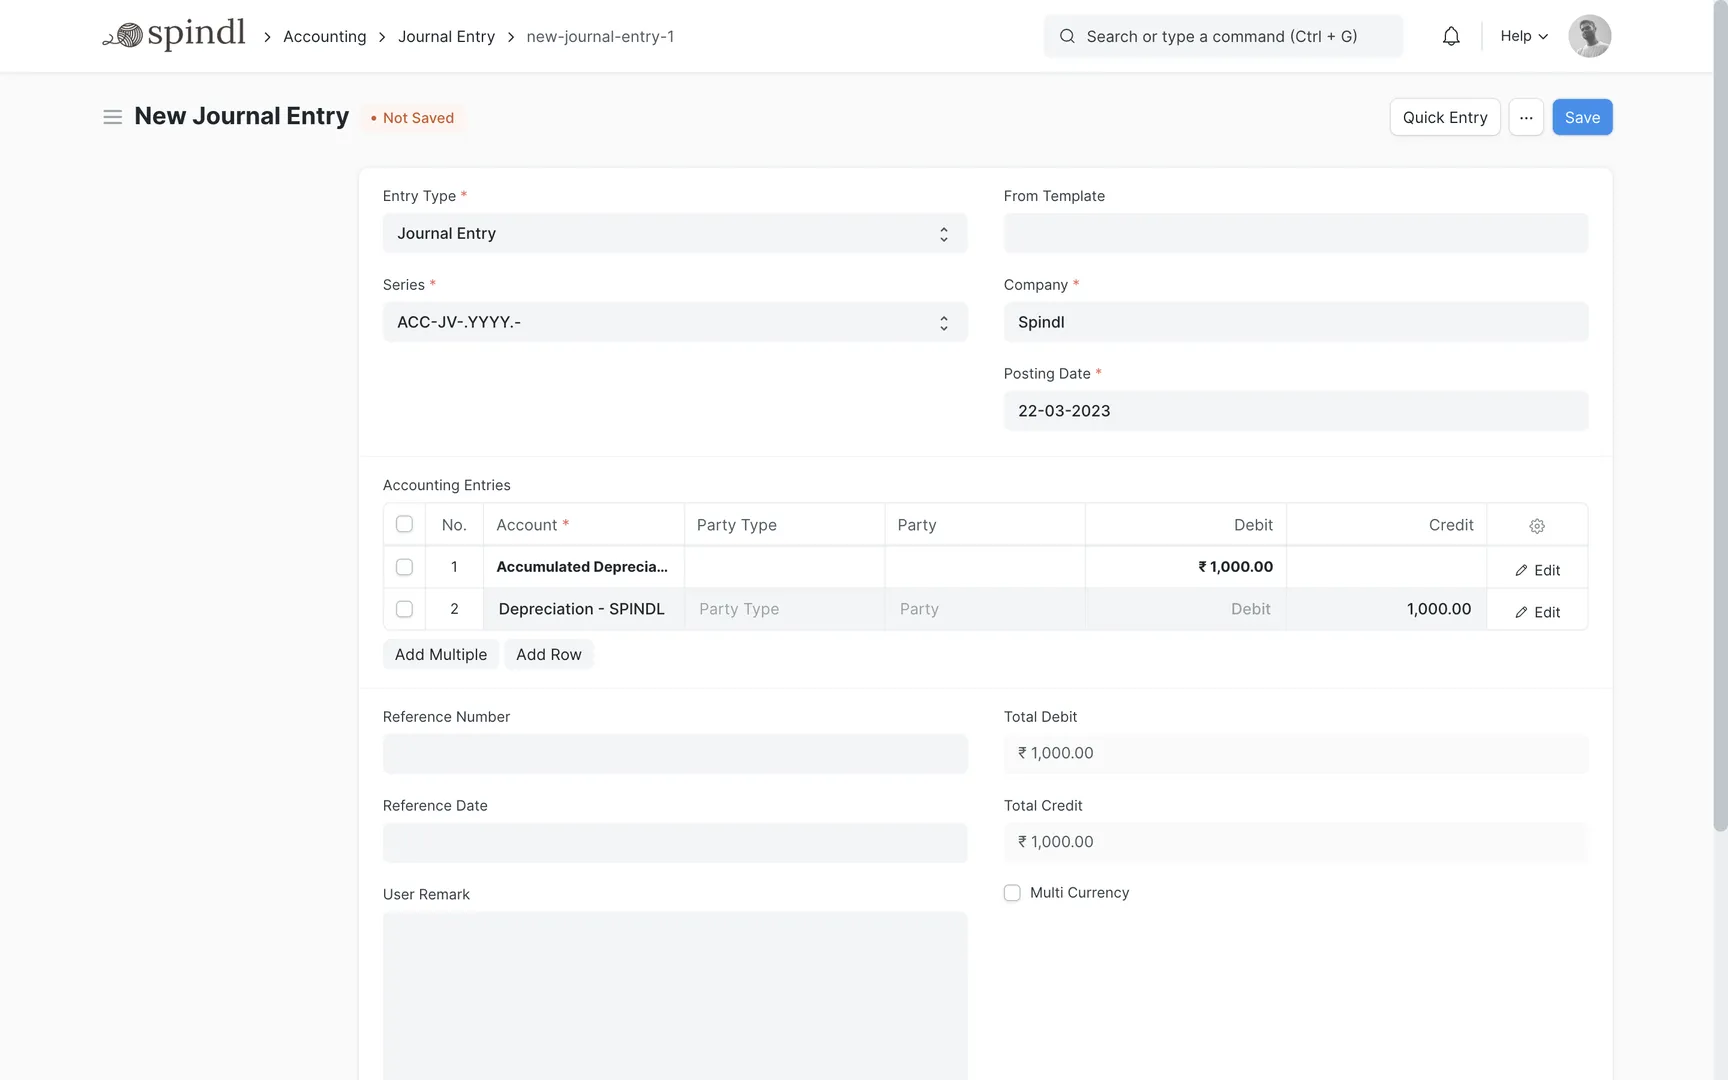The width and height of the screenshot is (1728, 1080).
Task: Select all rows checkbox in table header
Action: (404, 524)
